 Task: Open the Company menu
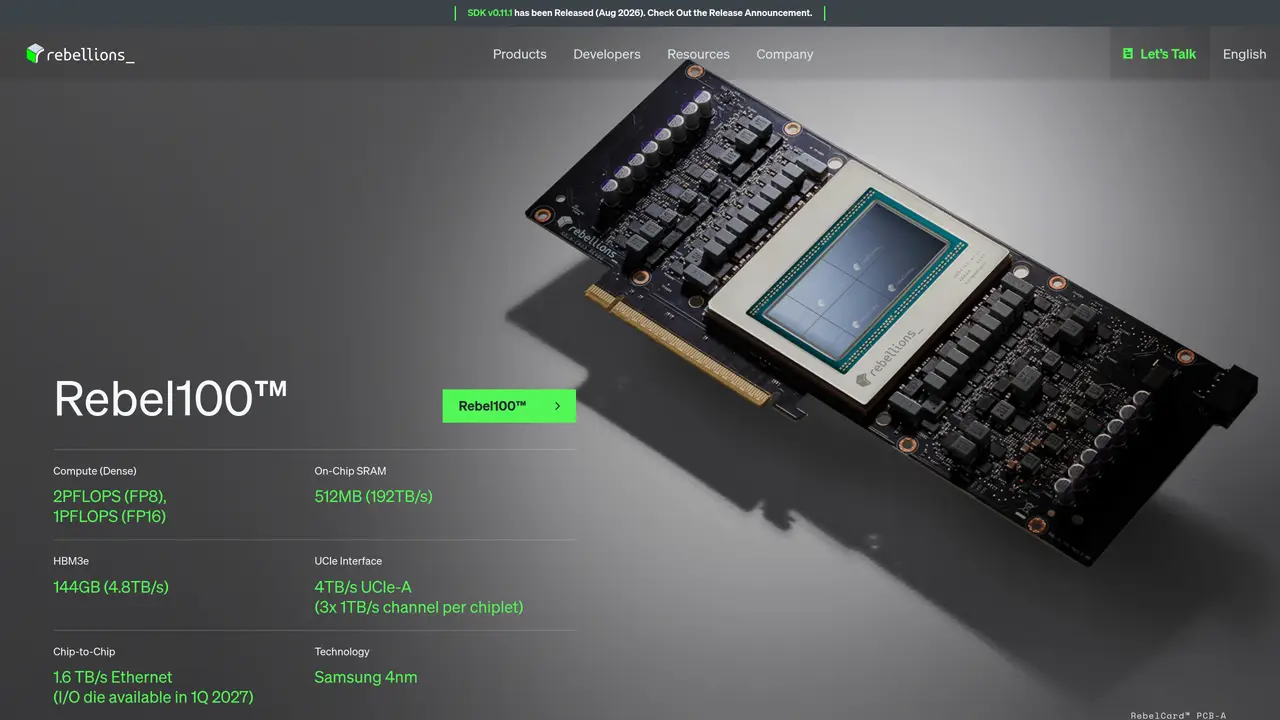785,54
